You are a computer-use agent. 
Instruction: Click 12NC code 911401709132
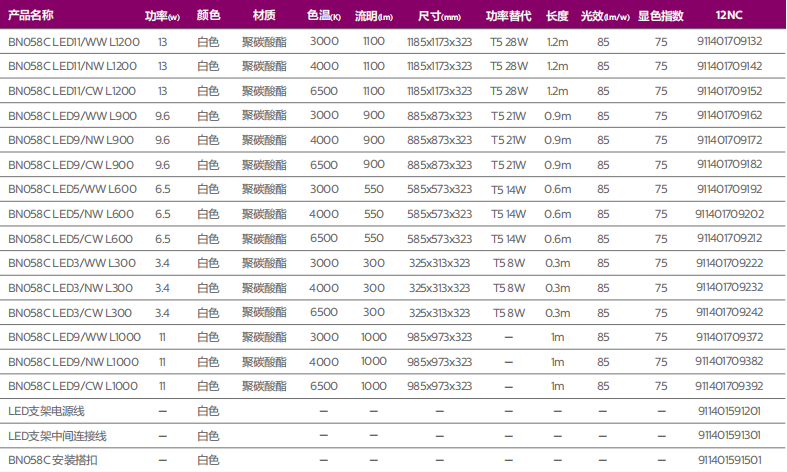729,41
